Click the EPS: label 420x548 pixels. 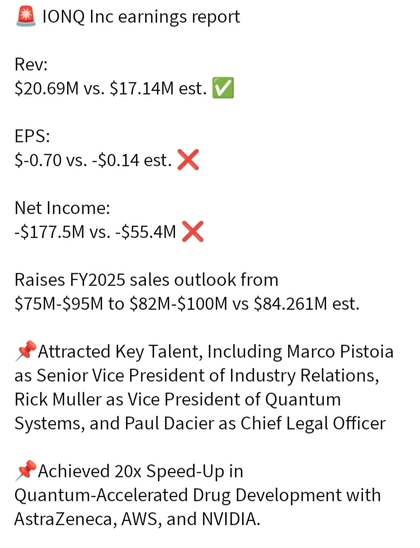32,136
